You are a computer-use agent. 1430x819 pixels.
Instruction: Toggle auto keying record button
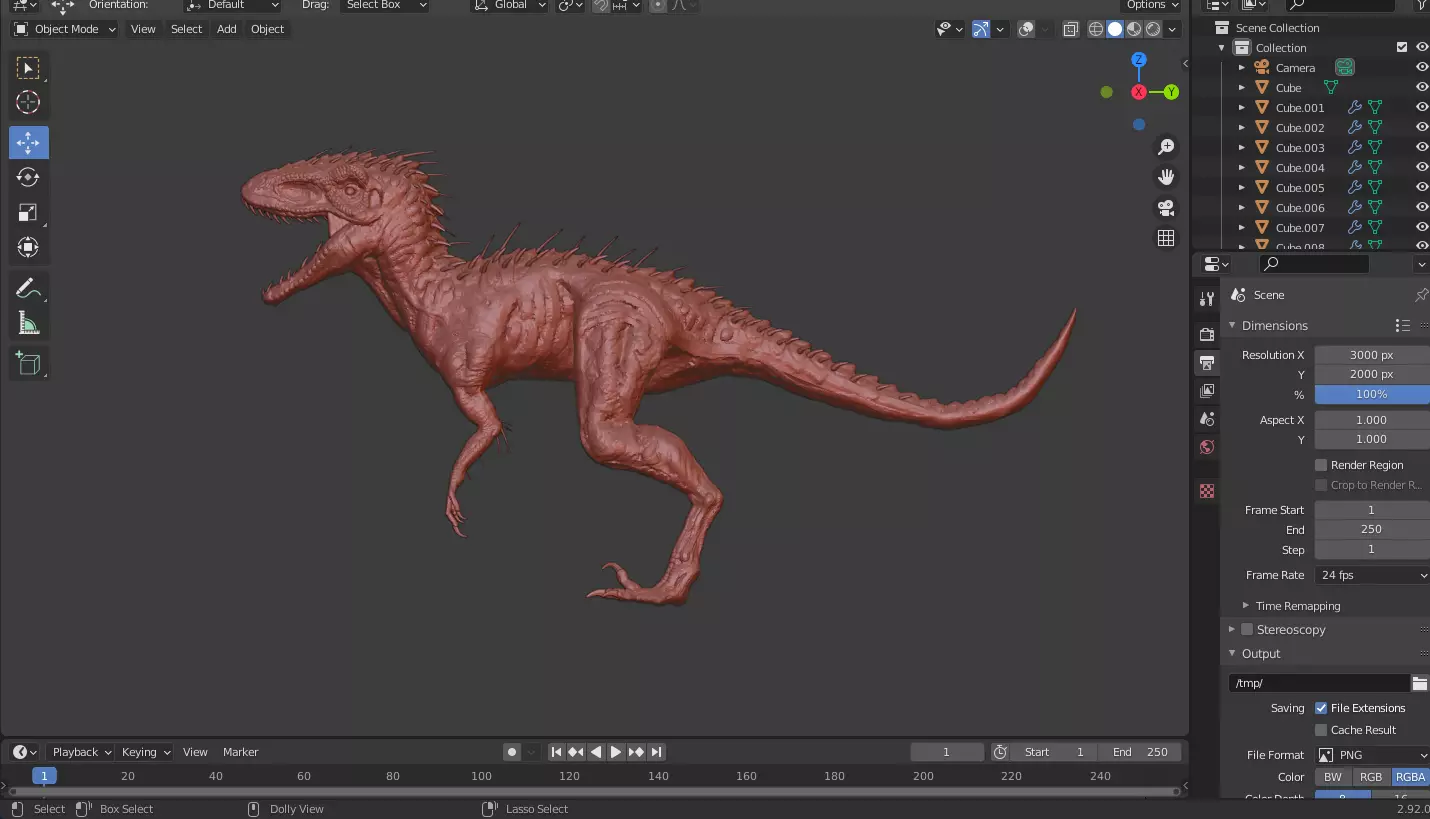pyautogui.click(x=512, y=752)
